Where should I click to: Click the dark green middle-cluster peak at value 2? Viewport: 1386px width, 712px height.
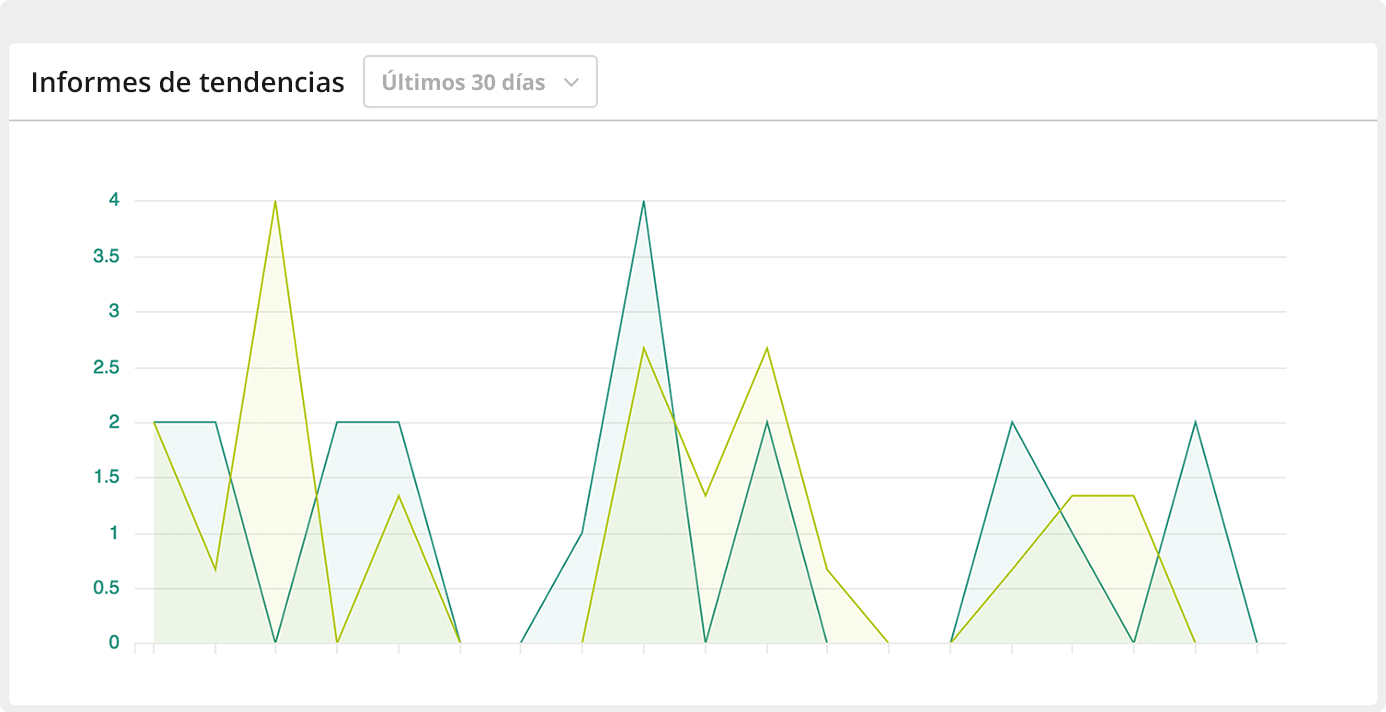767,422
